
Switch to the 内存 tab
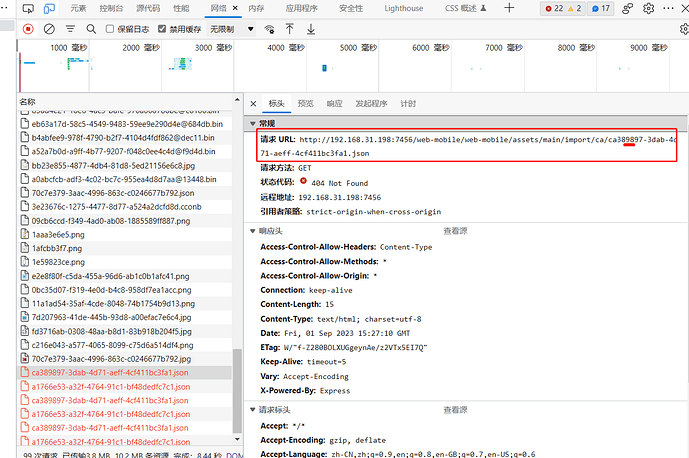click(x=256, y=8)
